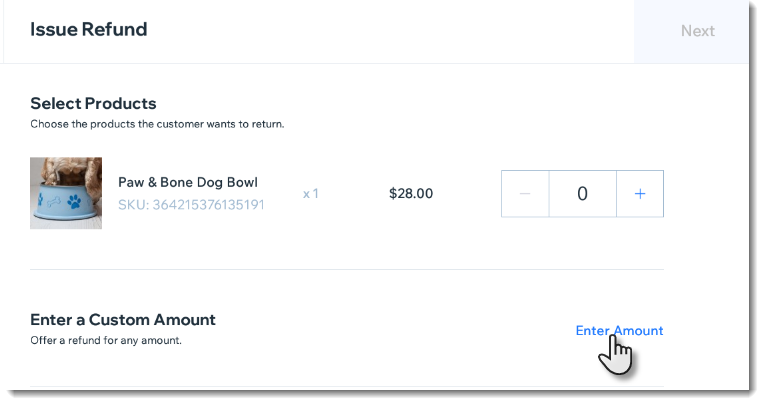Click the blue paw print on the bowl photo
This screenshot has width=764, height=405.
pos(74,201)
